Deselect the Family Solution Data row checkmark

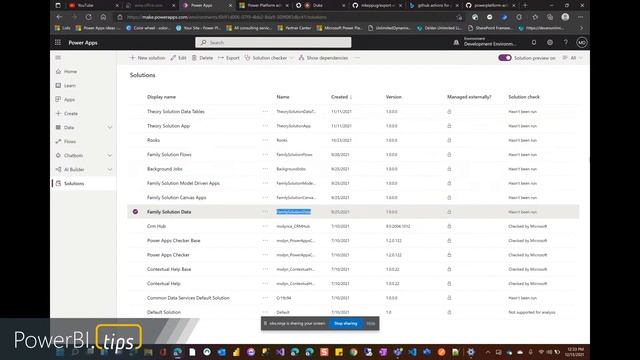point(135,212)
